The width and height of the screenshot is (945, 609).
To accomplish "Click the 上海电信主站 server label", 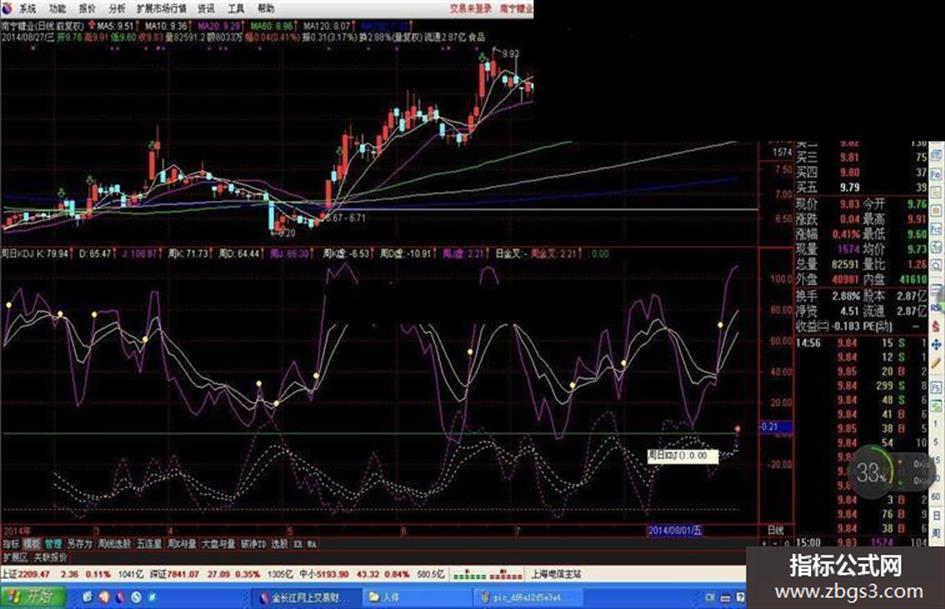I will pos(556,574).
